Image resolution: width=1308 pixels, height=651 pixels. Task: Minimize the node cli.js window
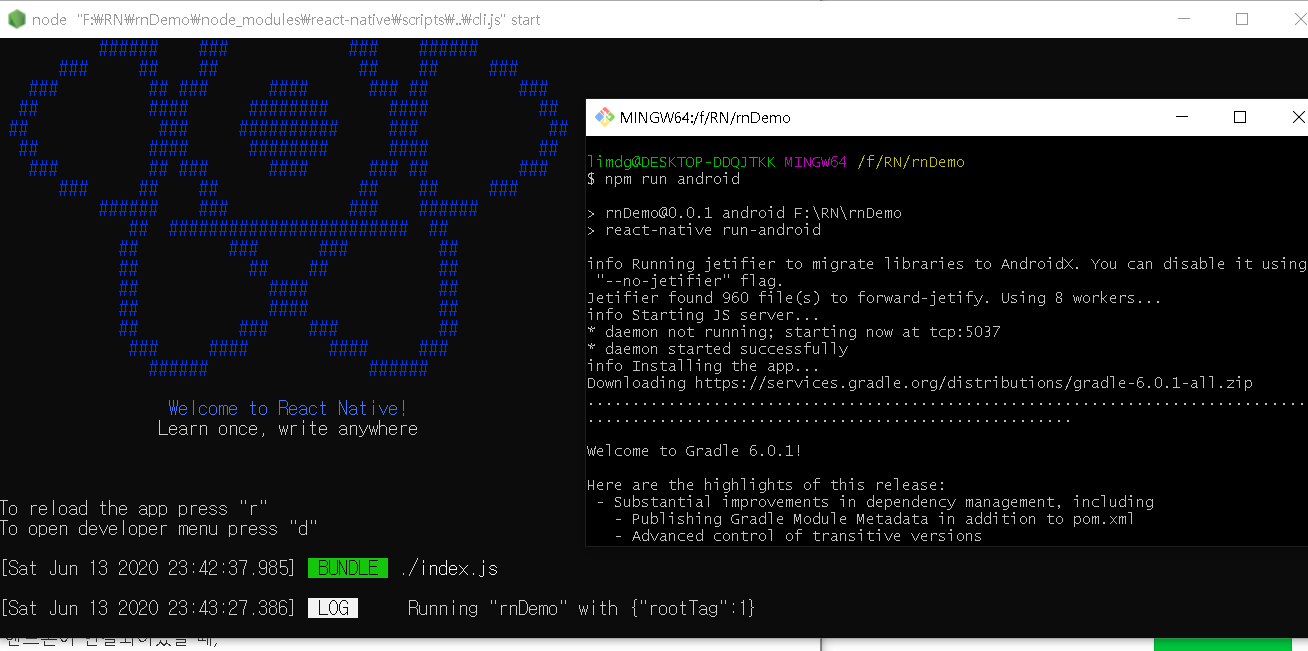click(1185, 19)
